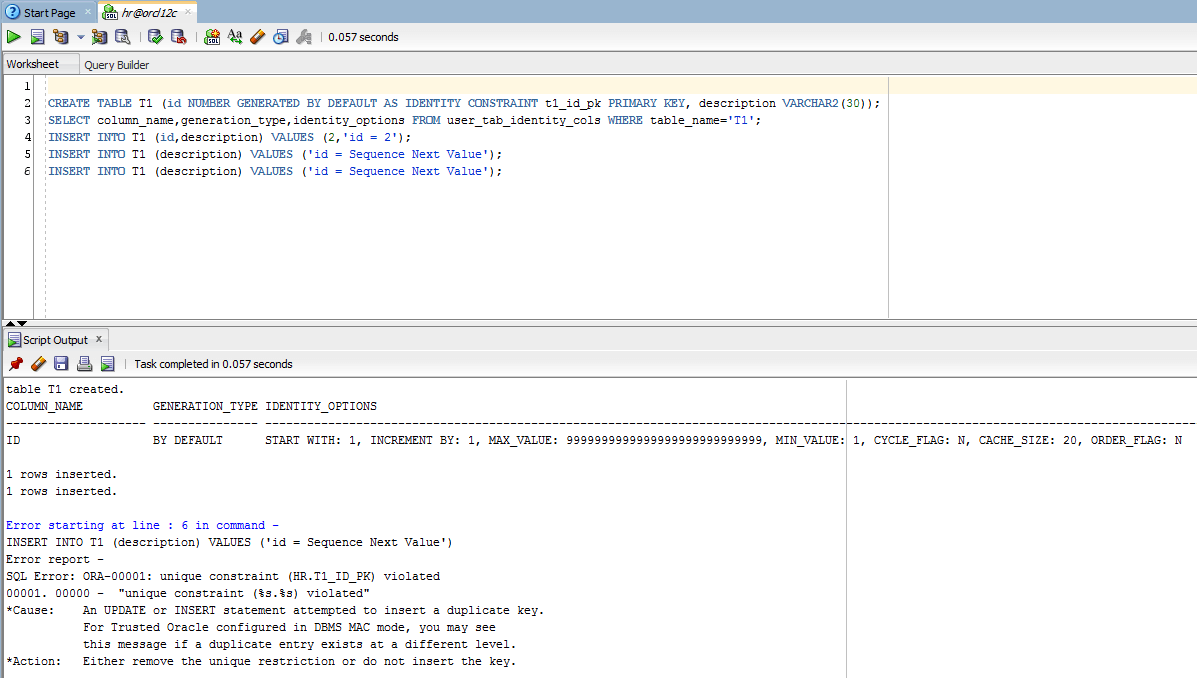Screen dimensions: 1197x678
Task: Open the Unshared SQL Worksheet icon
Action: [x=212, y=37]
